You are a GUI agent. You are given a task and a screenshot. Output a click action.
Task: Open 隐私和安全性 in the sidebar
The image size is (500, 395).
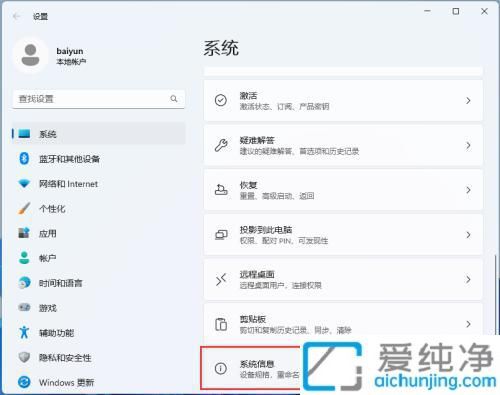click(99, 357)
